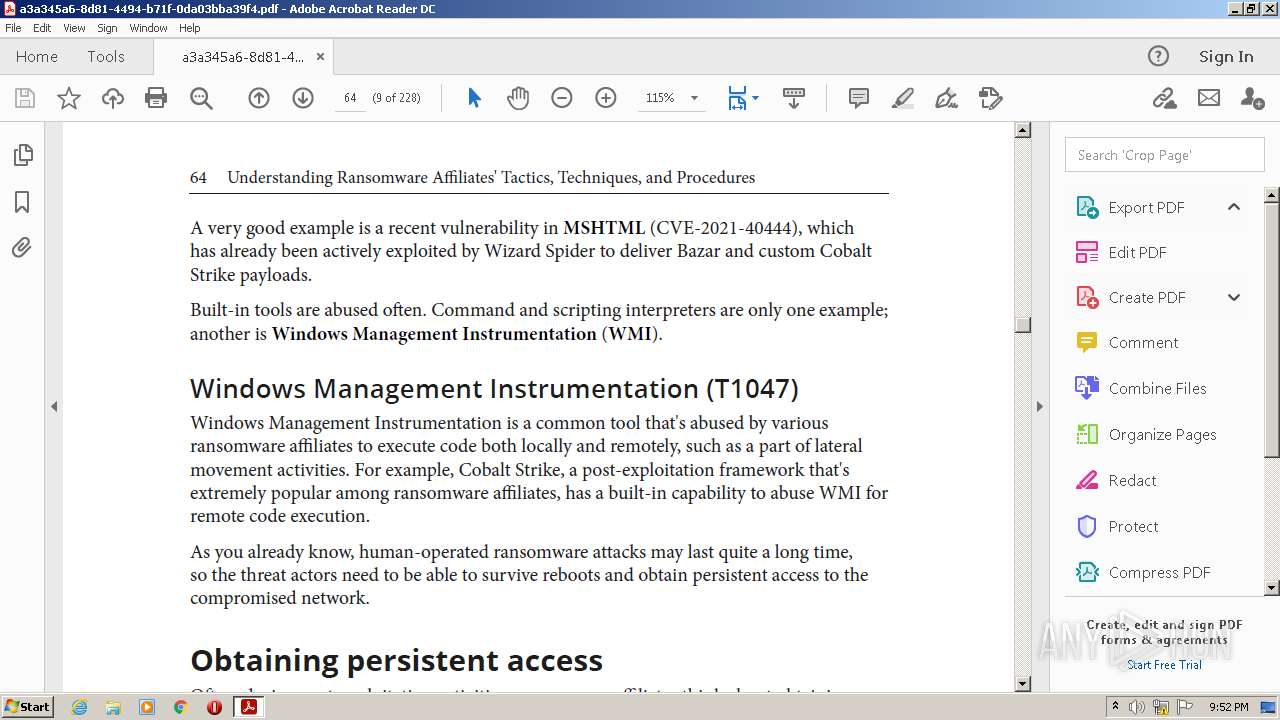Open file explorer folder on taskbar

(x=113, y=707)
